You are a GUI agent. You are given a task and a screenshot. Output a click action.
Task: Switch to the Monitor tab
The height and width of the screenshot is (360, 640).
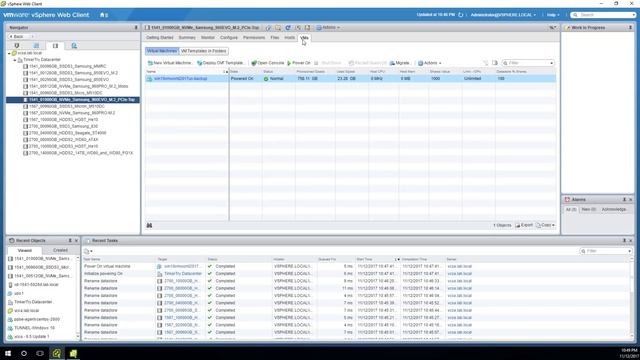pos(207,38)
